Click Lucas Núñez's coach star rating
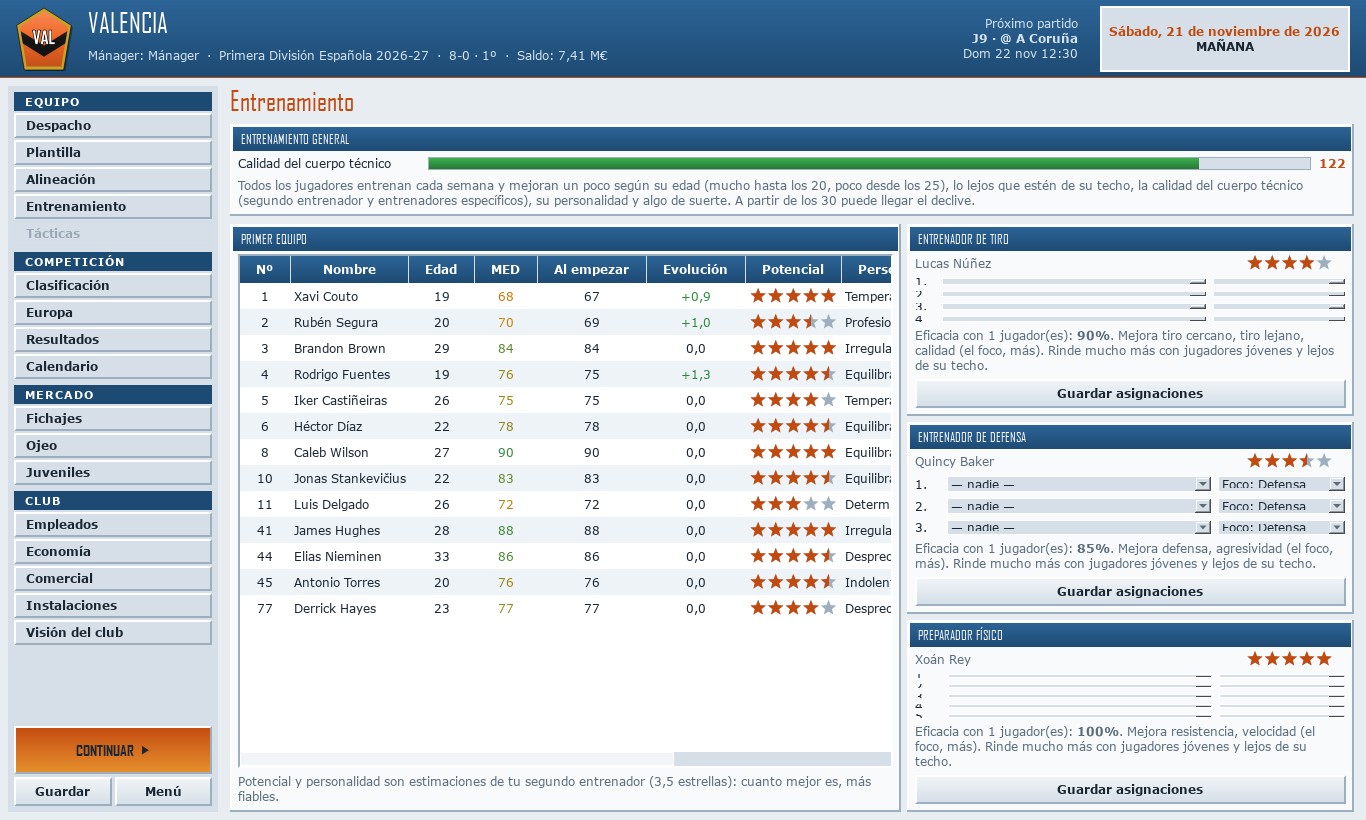The width and height of the screenshot is (1366, 820). [x=1289, y=263]
